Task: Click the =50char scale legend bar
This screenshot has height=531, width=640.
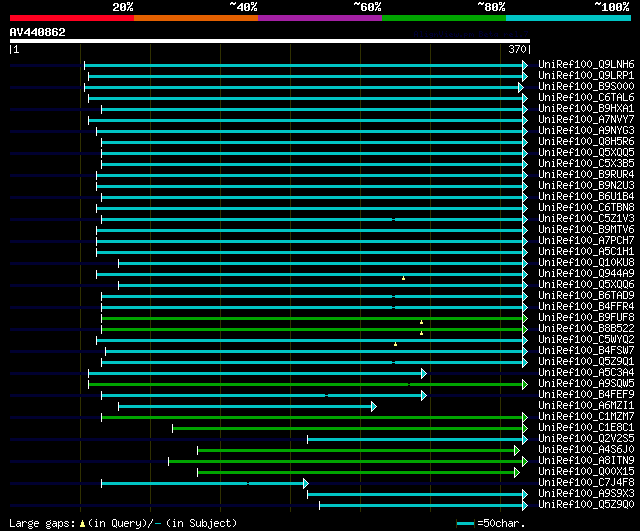Action: [465, 524]
